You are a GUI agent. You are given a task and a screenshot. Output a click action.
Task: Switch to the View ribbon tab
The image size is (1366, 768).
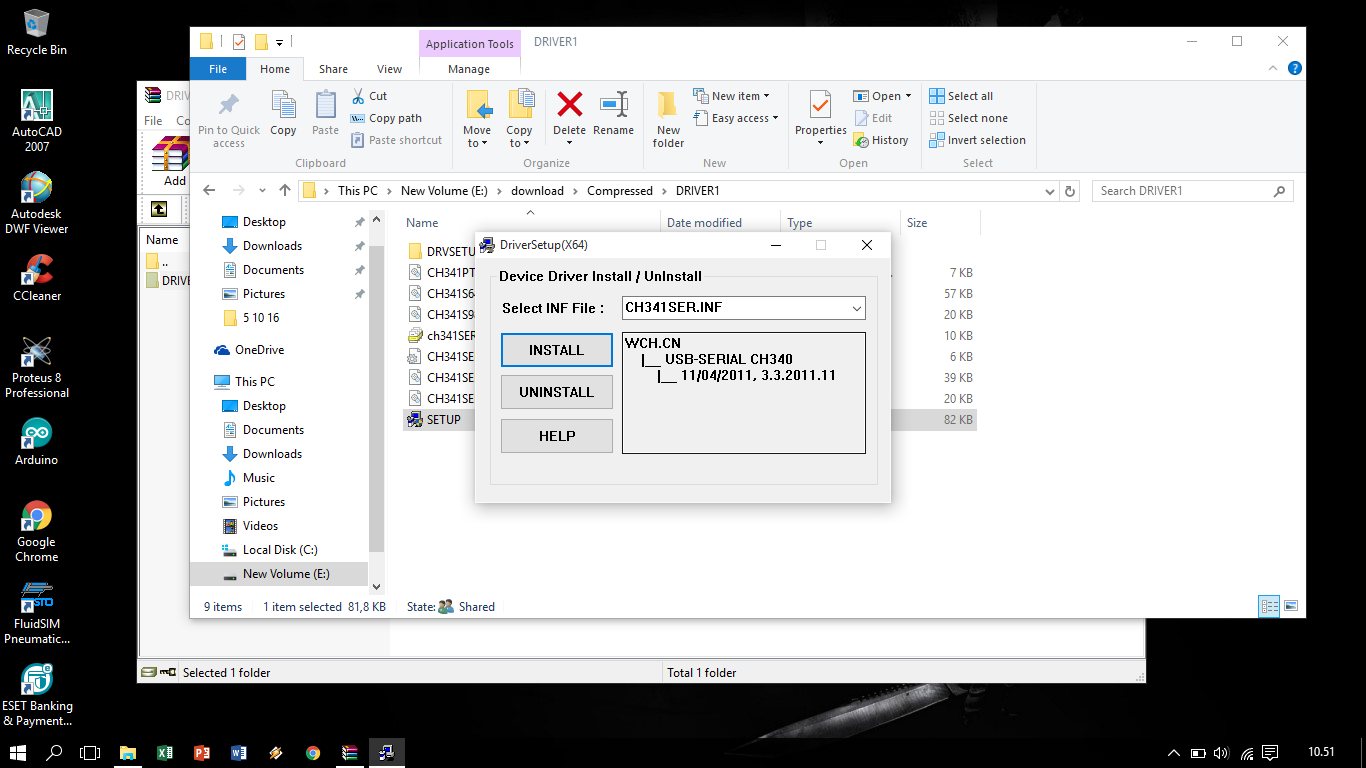tap(389, 69)
